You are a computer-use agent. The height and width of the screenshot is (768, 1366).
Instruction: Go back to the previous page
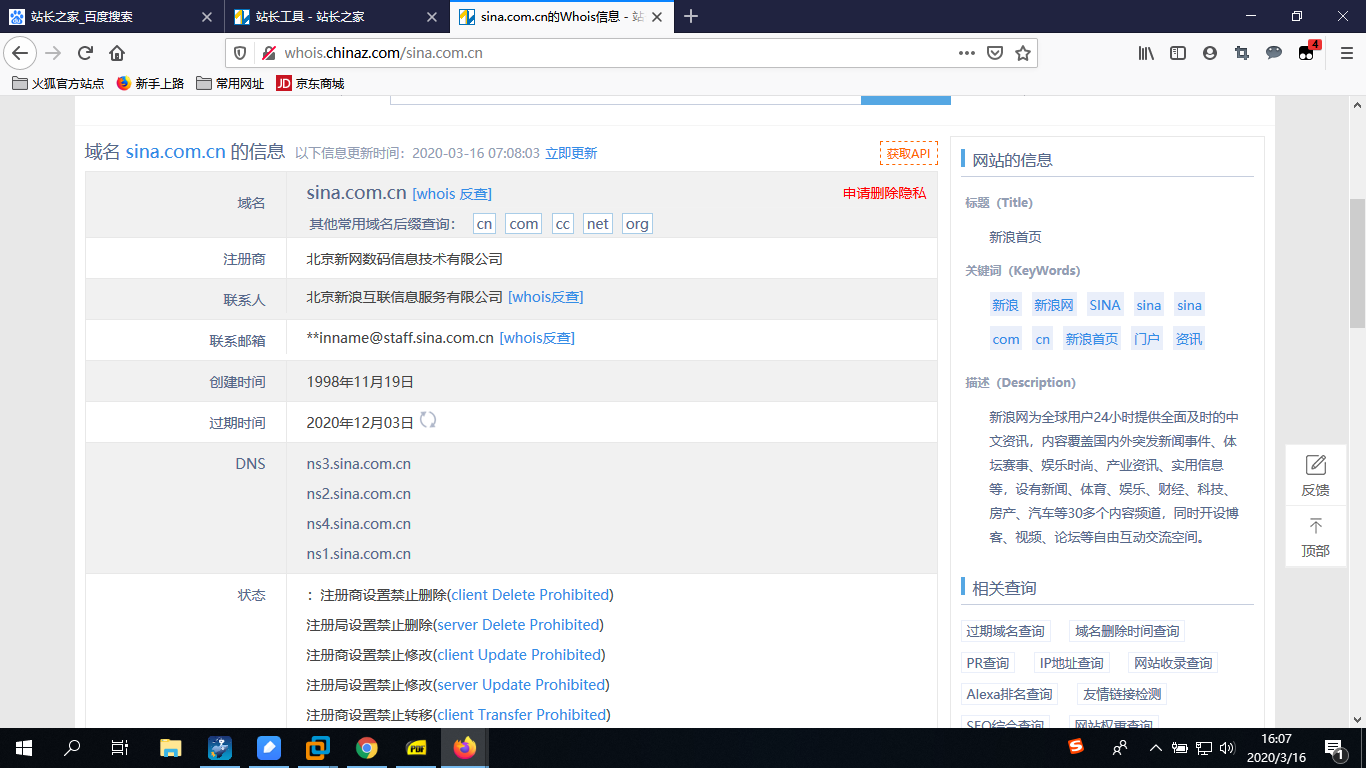tap(21, 53)
